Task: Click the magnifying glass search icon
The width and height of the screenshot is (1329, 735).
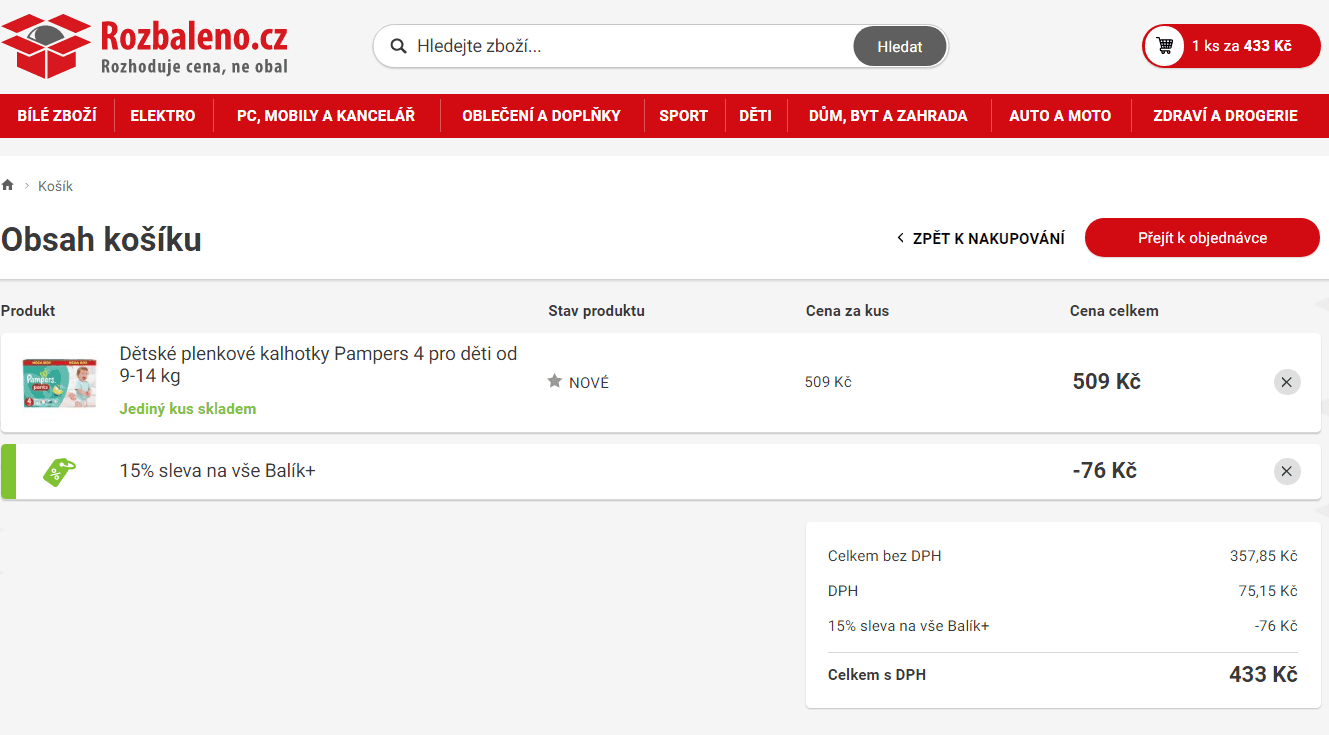Action: pyautogui.click(x=399, y=46)
